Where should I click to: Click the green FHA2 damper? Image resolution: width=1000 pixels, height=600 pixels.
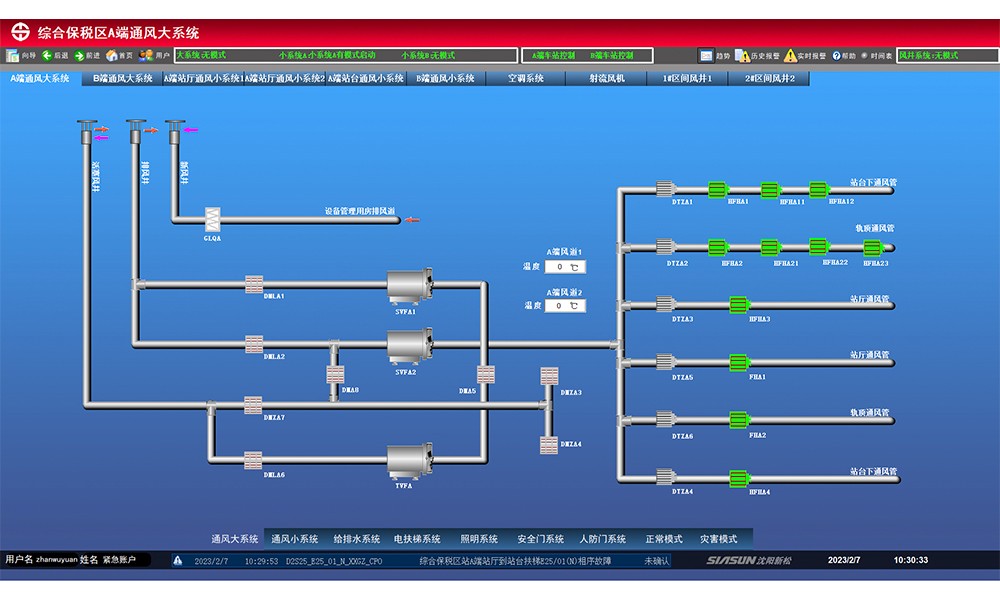[739, 420]
